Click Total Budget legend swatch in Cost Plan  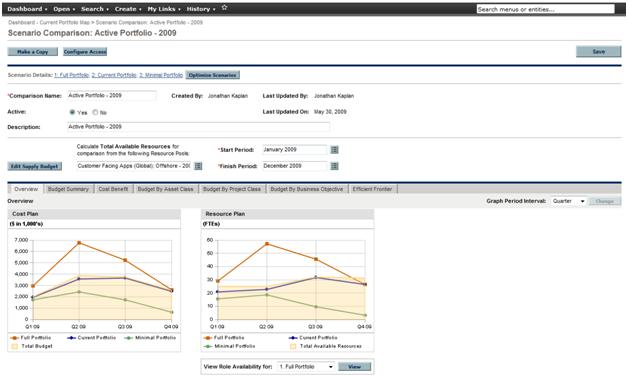pos(15,346)
